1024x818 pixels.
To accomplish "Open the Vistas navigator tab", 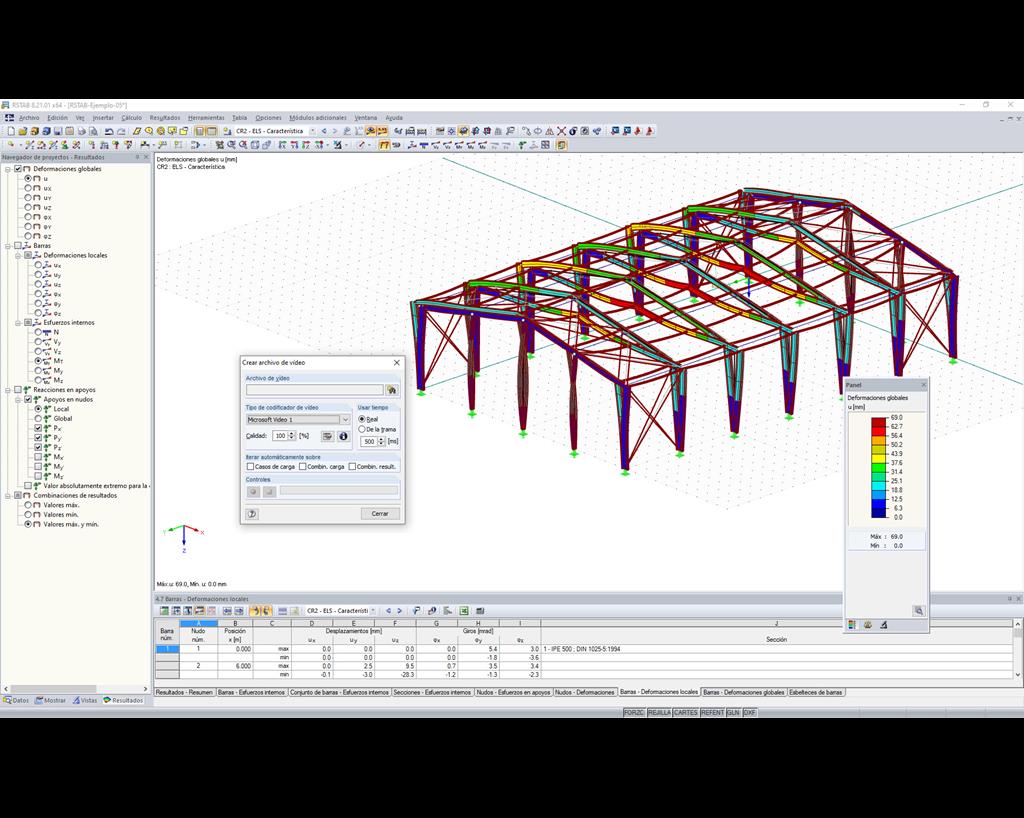I will click(x=85, y=700).
